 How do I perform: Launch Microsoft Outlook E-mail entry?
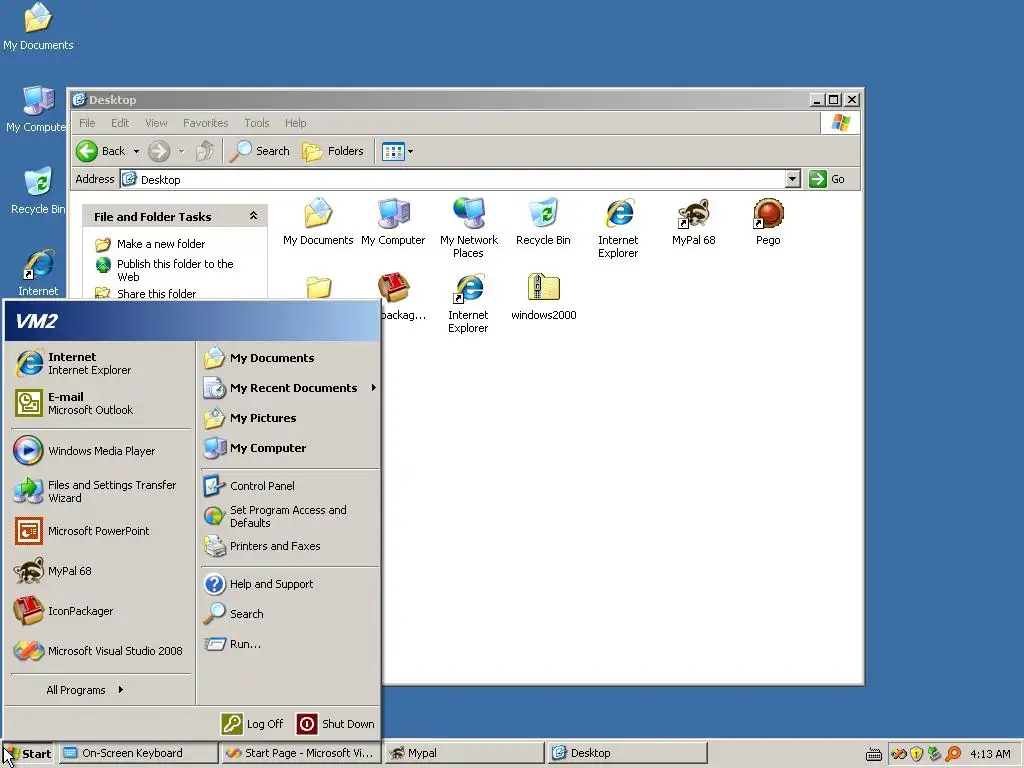point(101,403)
